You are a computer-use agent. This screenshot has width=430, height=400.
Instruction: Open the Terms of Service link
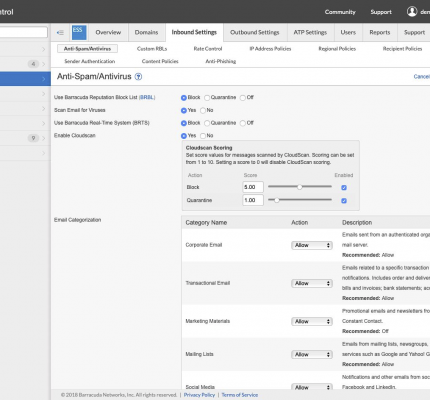coord(240,395)
